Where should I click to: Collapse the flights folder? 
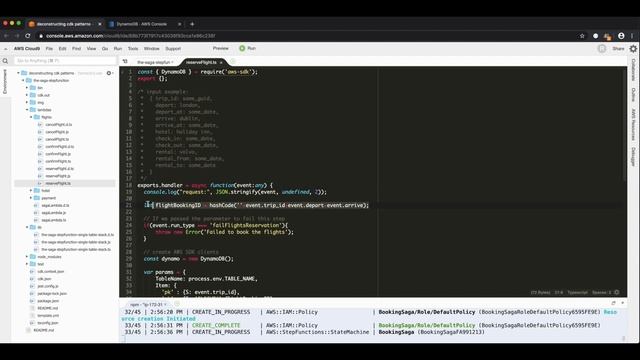click(x=31, y=117)
